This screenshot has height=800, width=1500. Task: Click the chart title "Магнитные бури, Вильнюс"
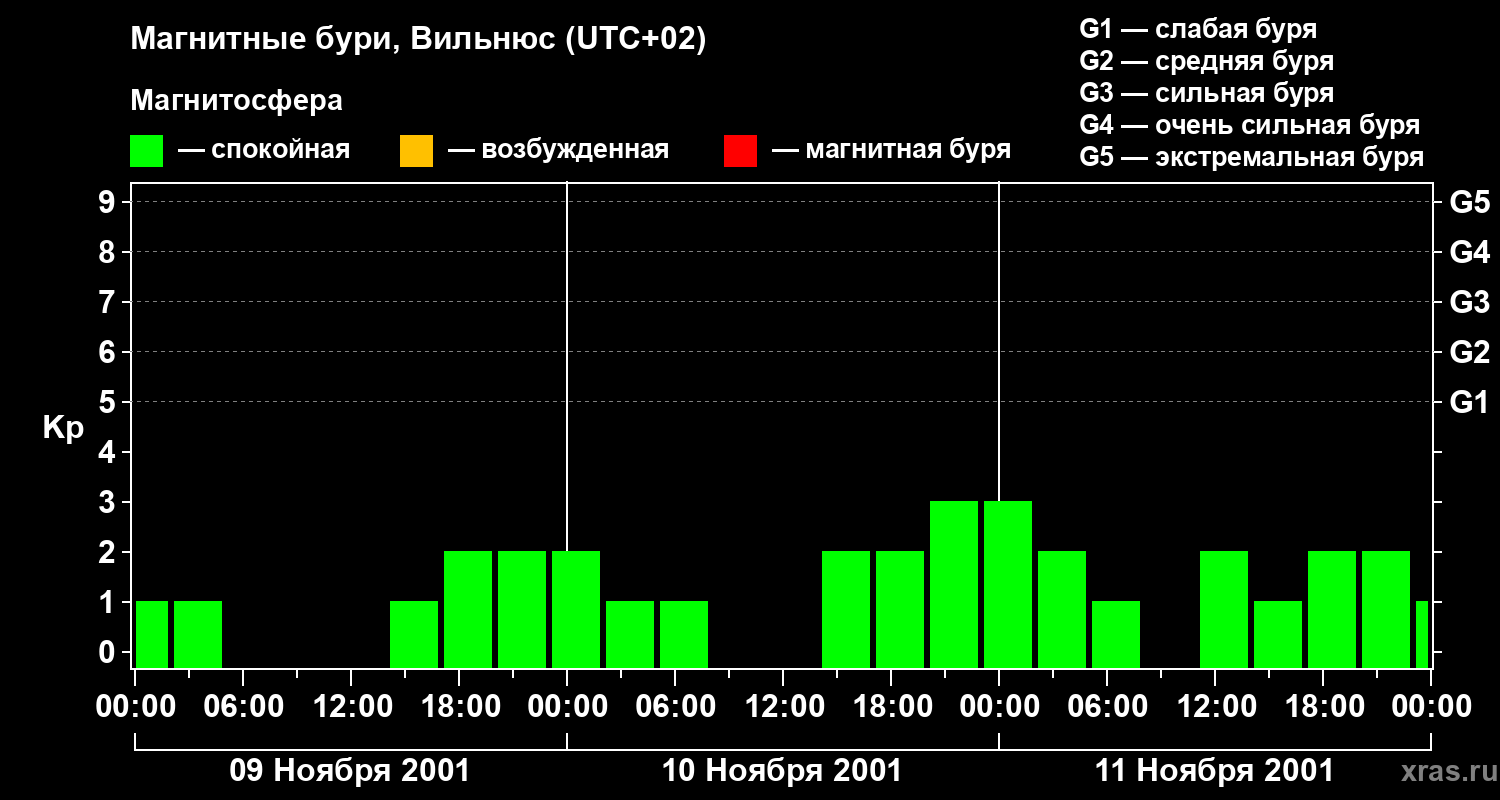pyautogui.click(x=418, y=40)
